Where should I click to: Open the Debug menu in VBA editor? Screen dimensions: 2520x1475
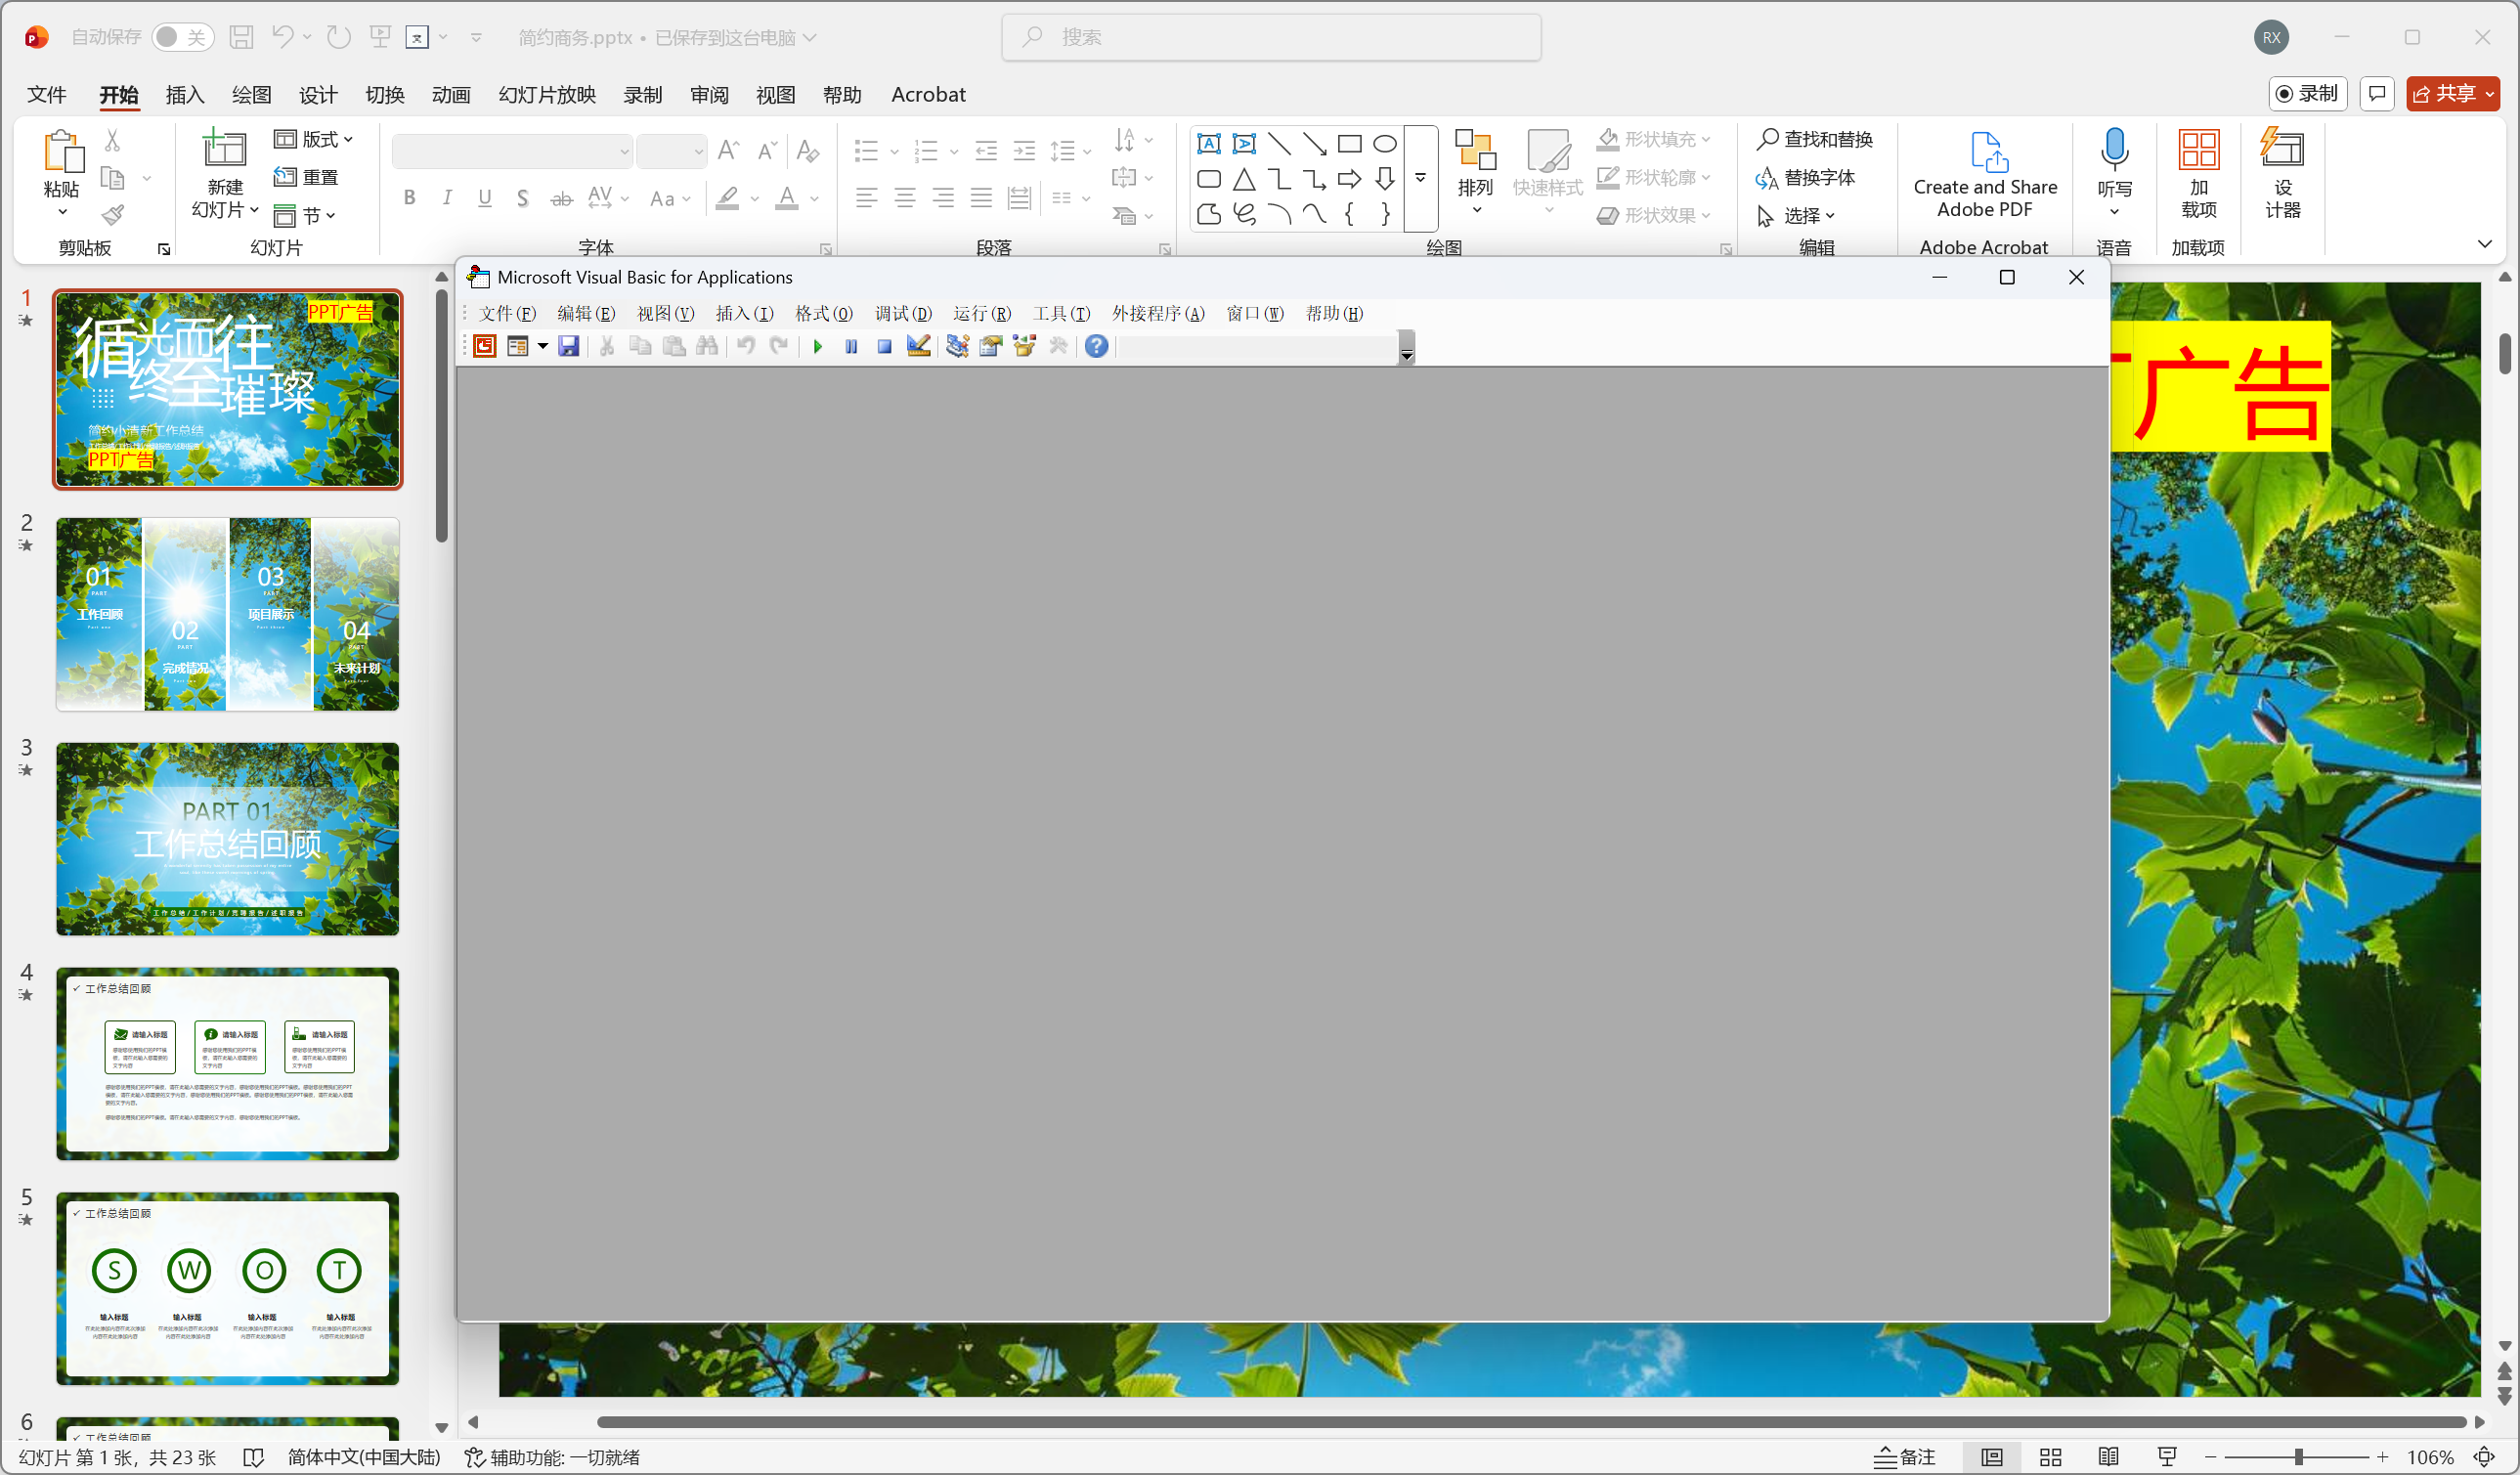point(902,313)
